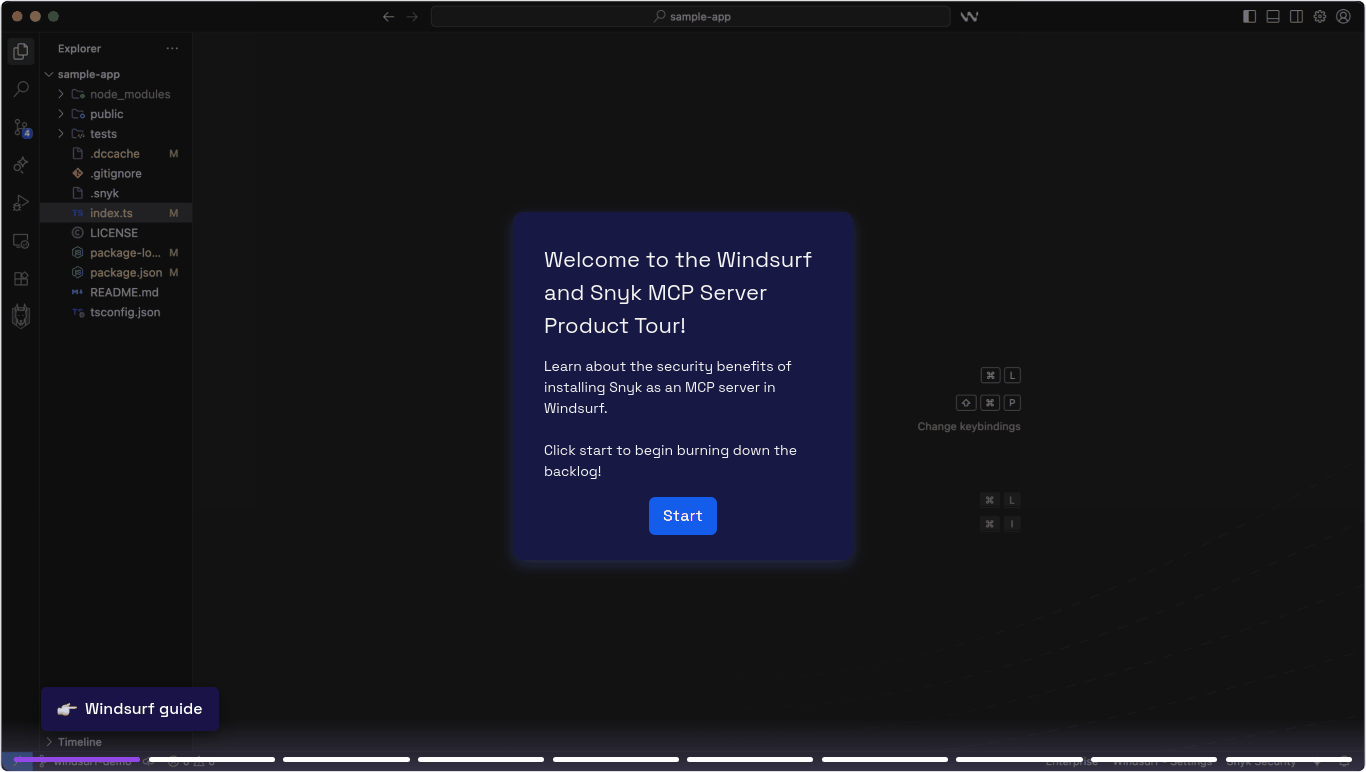Select the index.ts file

(x=116, y=213)
